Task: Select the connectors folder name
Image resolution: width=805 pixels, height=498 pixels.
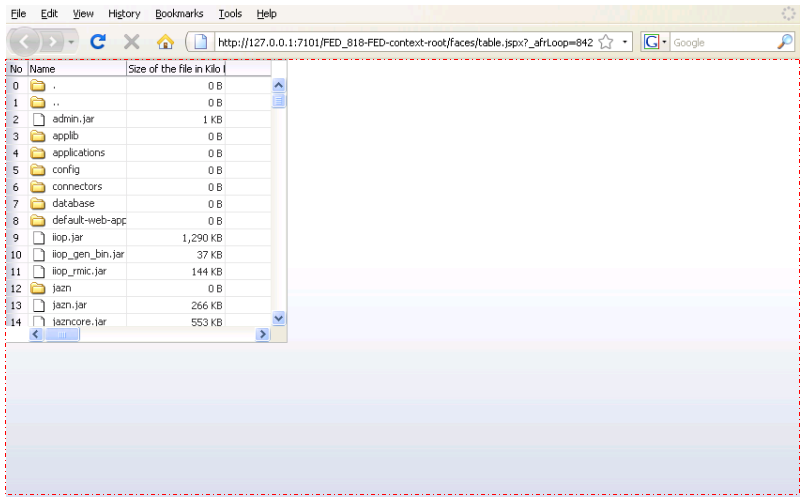Action: (x=77, y=187)
